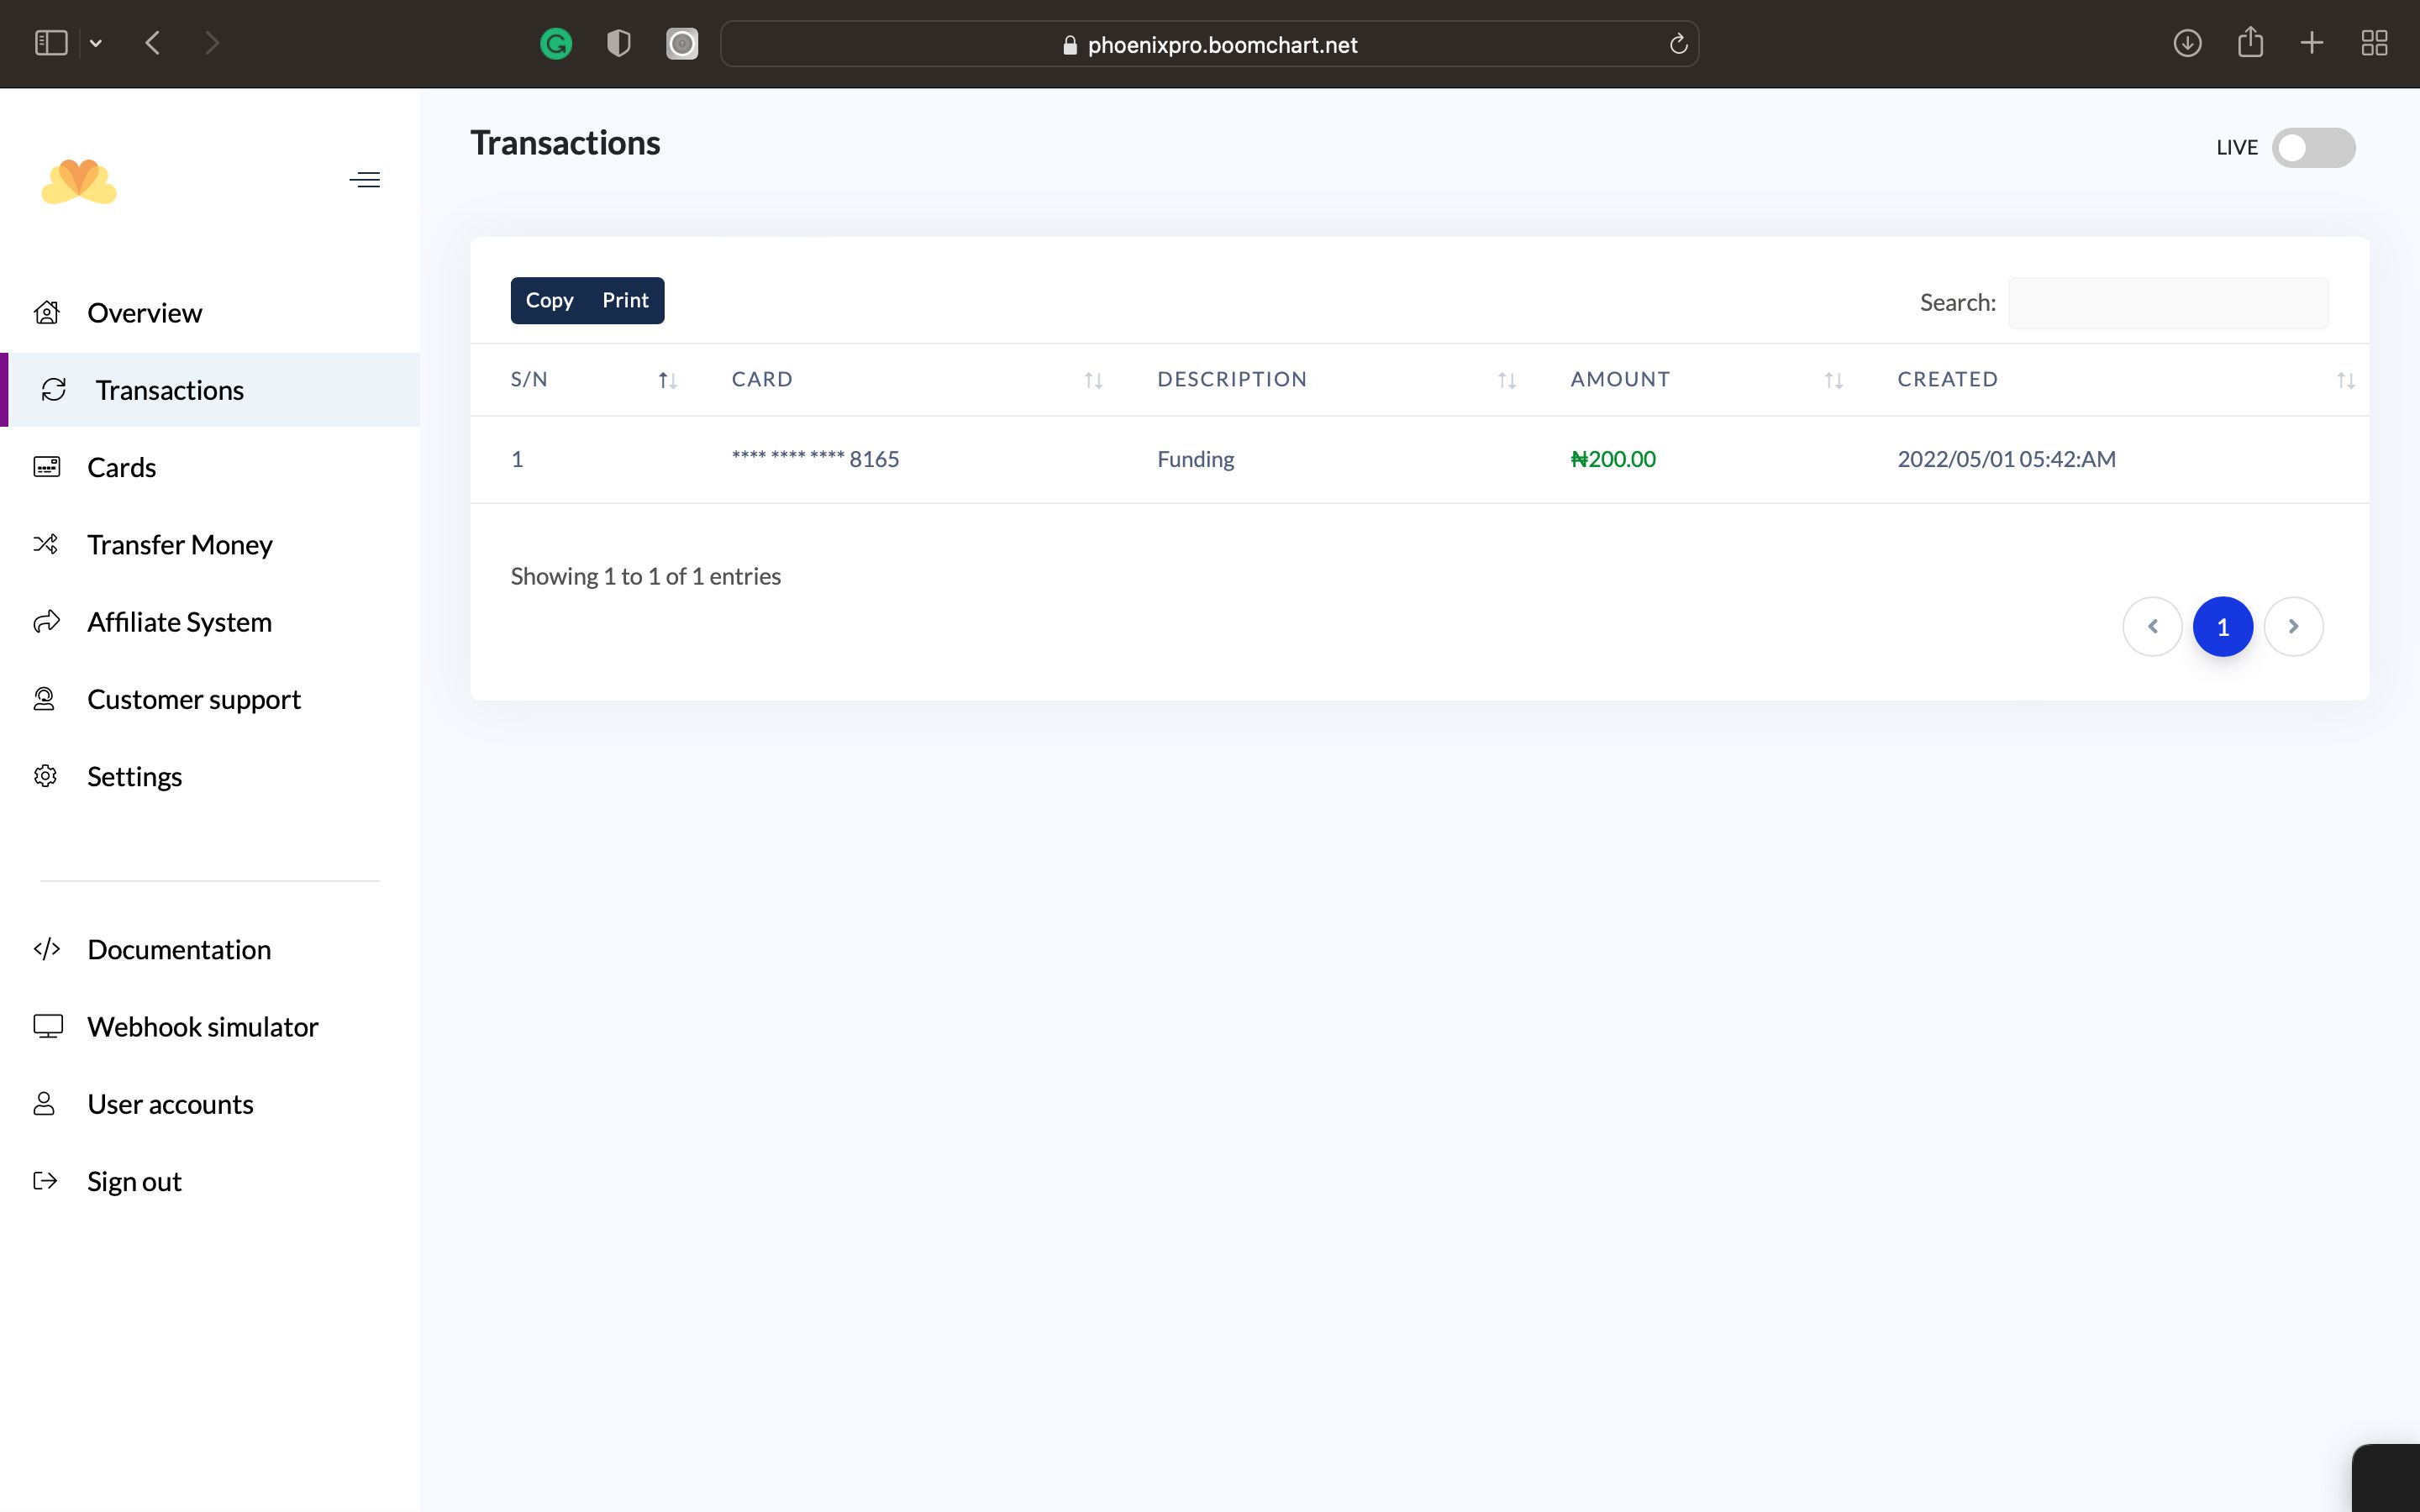The image size is (2420, 1512).
Task: Click the Share icon in toolbar
Action: pos(2250,43)
